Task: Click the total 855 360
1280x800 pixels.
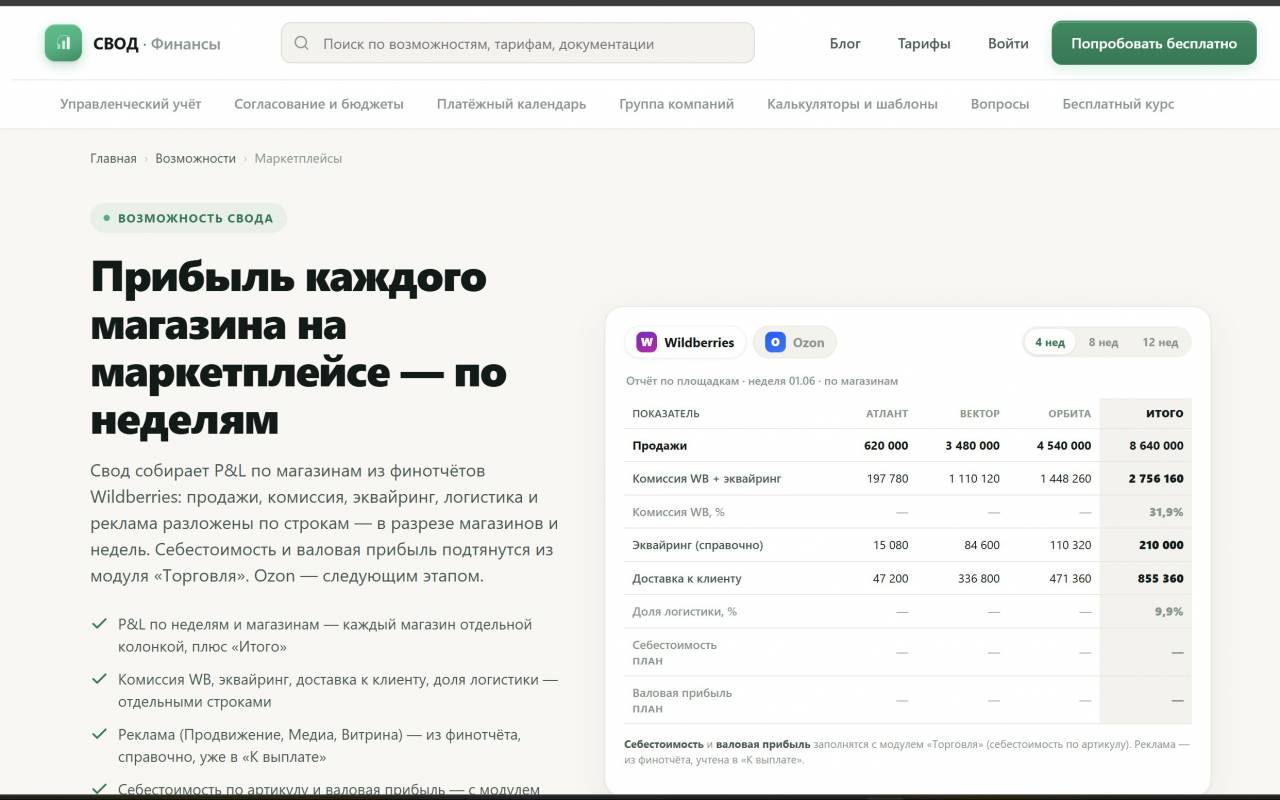Action: (1160, 578)
